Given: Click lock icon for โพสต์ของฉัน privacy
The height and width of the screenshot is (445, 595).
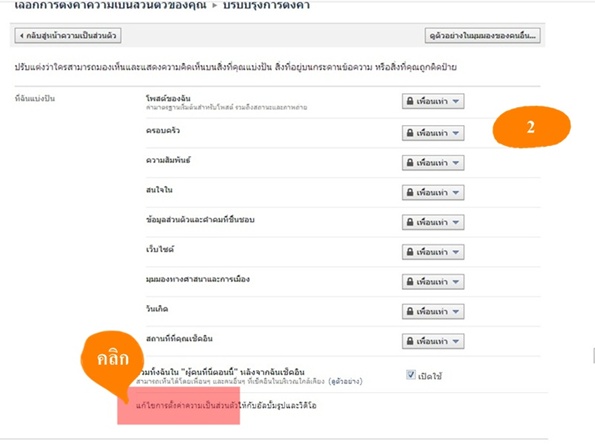Looking at the screenshot, I should (410, 101).
